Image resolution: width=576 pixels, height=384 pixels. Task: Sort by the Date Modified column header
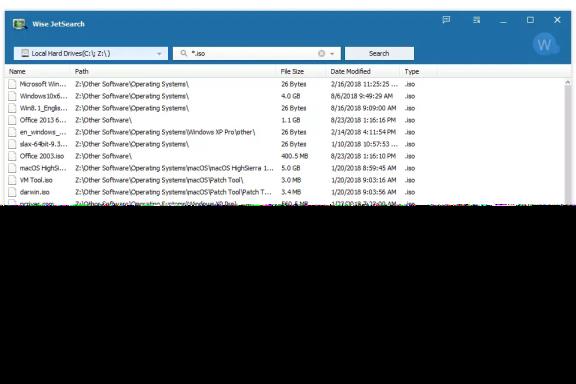click(350, 72)
